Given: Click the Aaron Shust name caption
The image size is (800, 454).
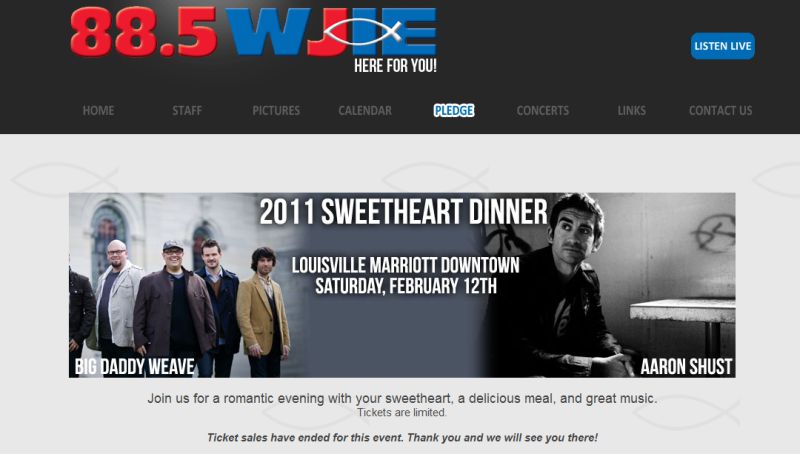Looking at the screenshot, I should pos(686,366).
